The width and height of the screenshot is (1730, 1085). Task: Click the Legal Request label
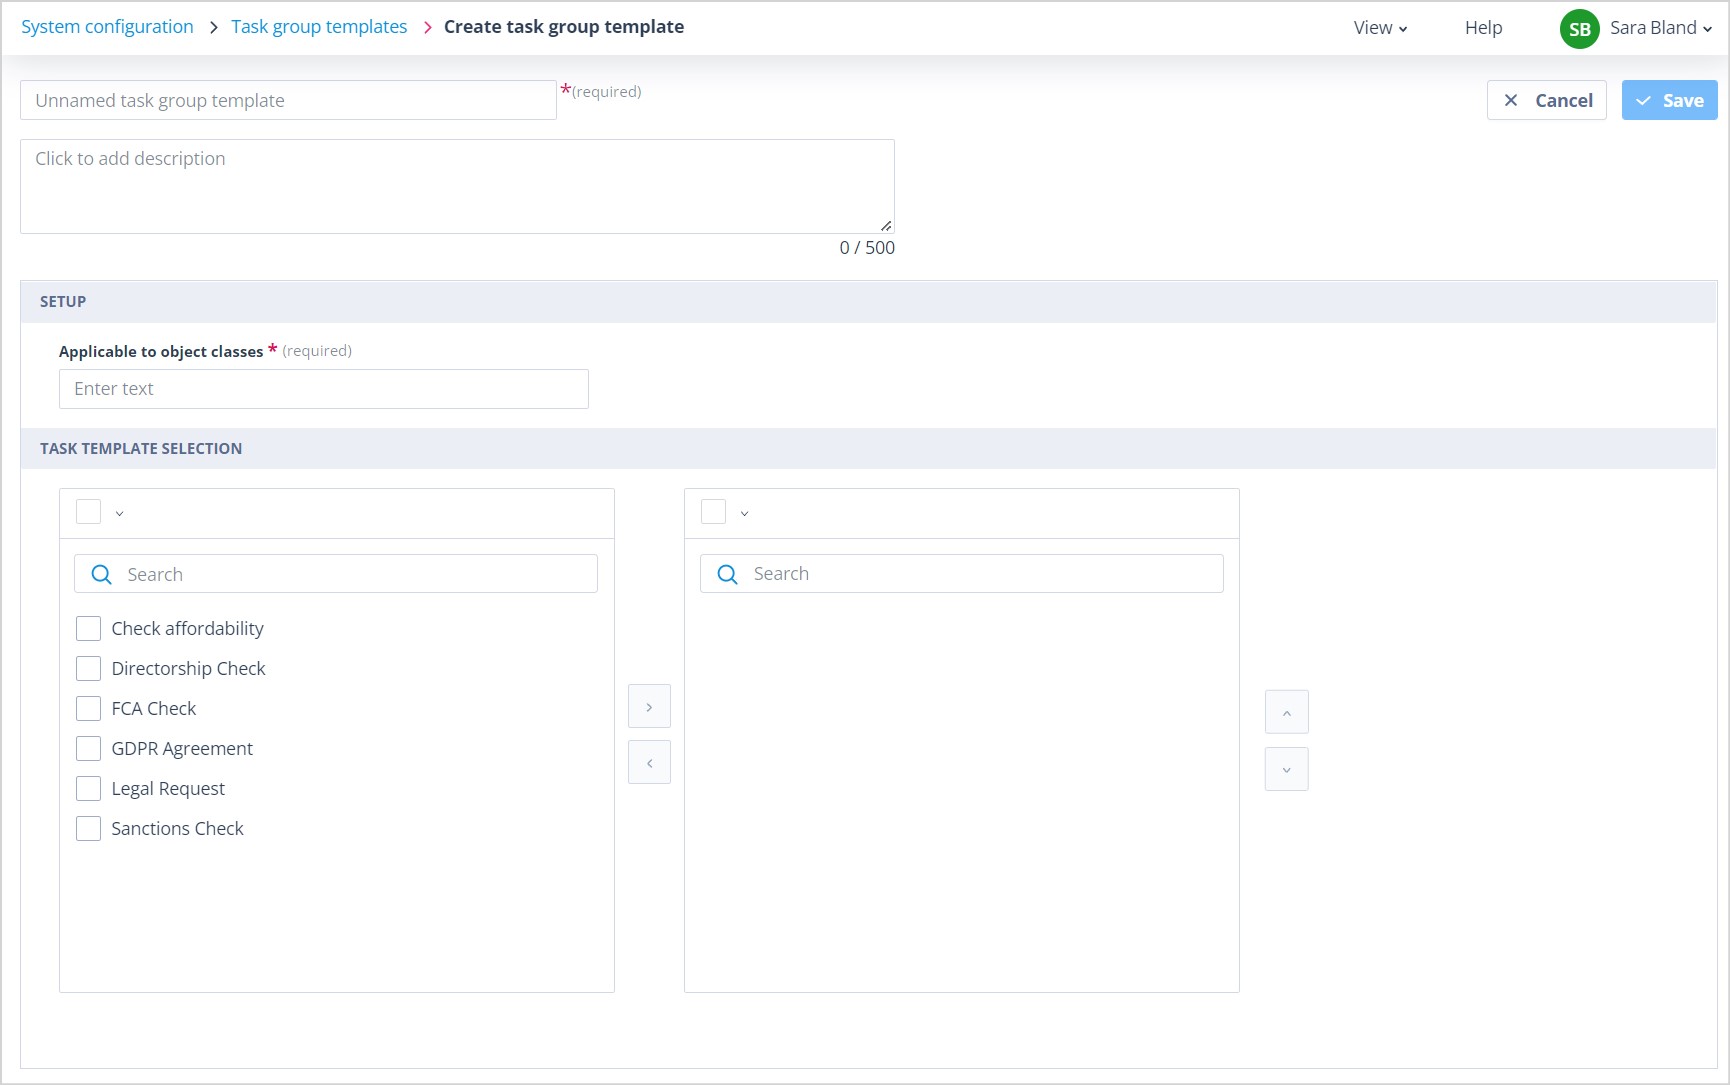pos(168,789)
